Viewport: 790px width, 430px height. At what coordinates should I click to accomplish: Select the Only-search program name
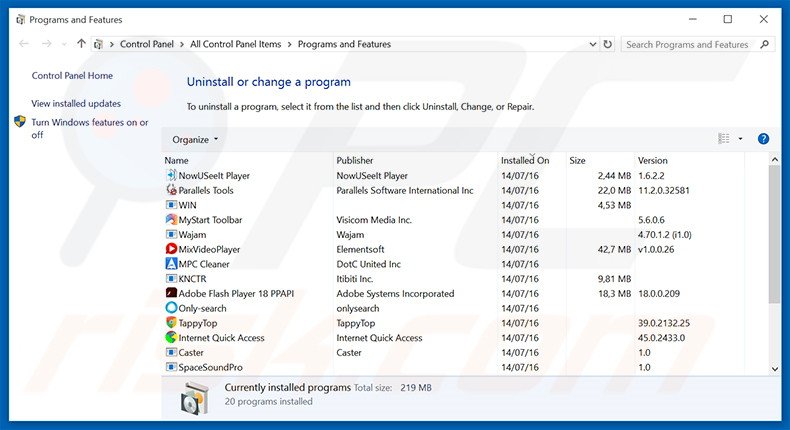202,308
